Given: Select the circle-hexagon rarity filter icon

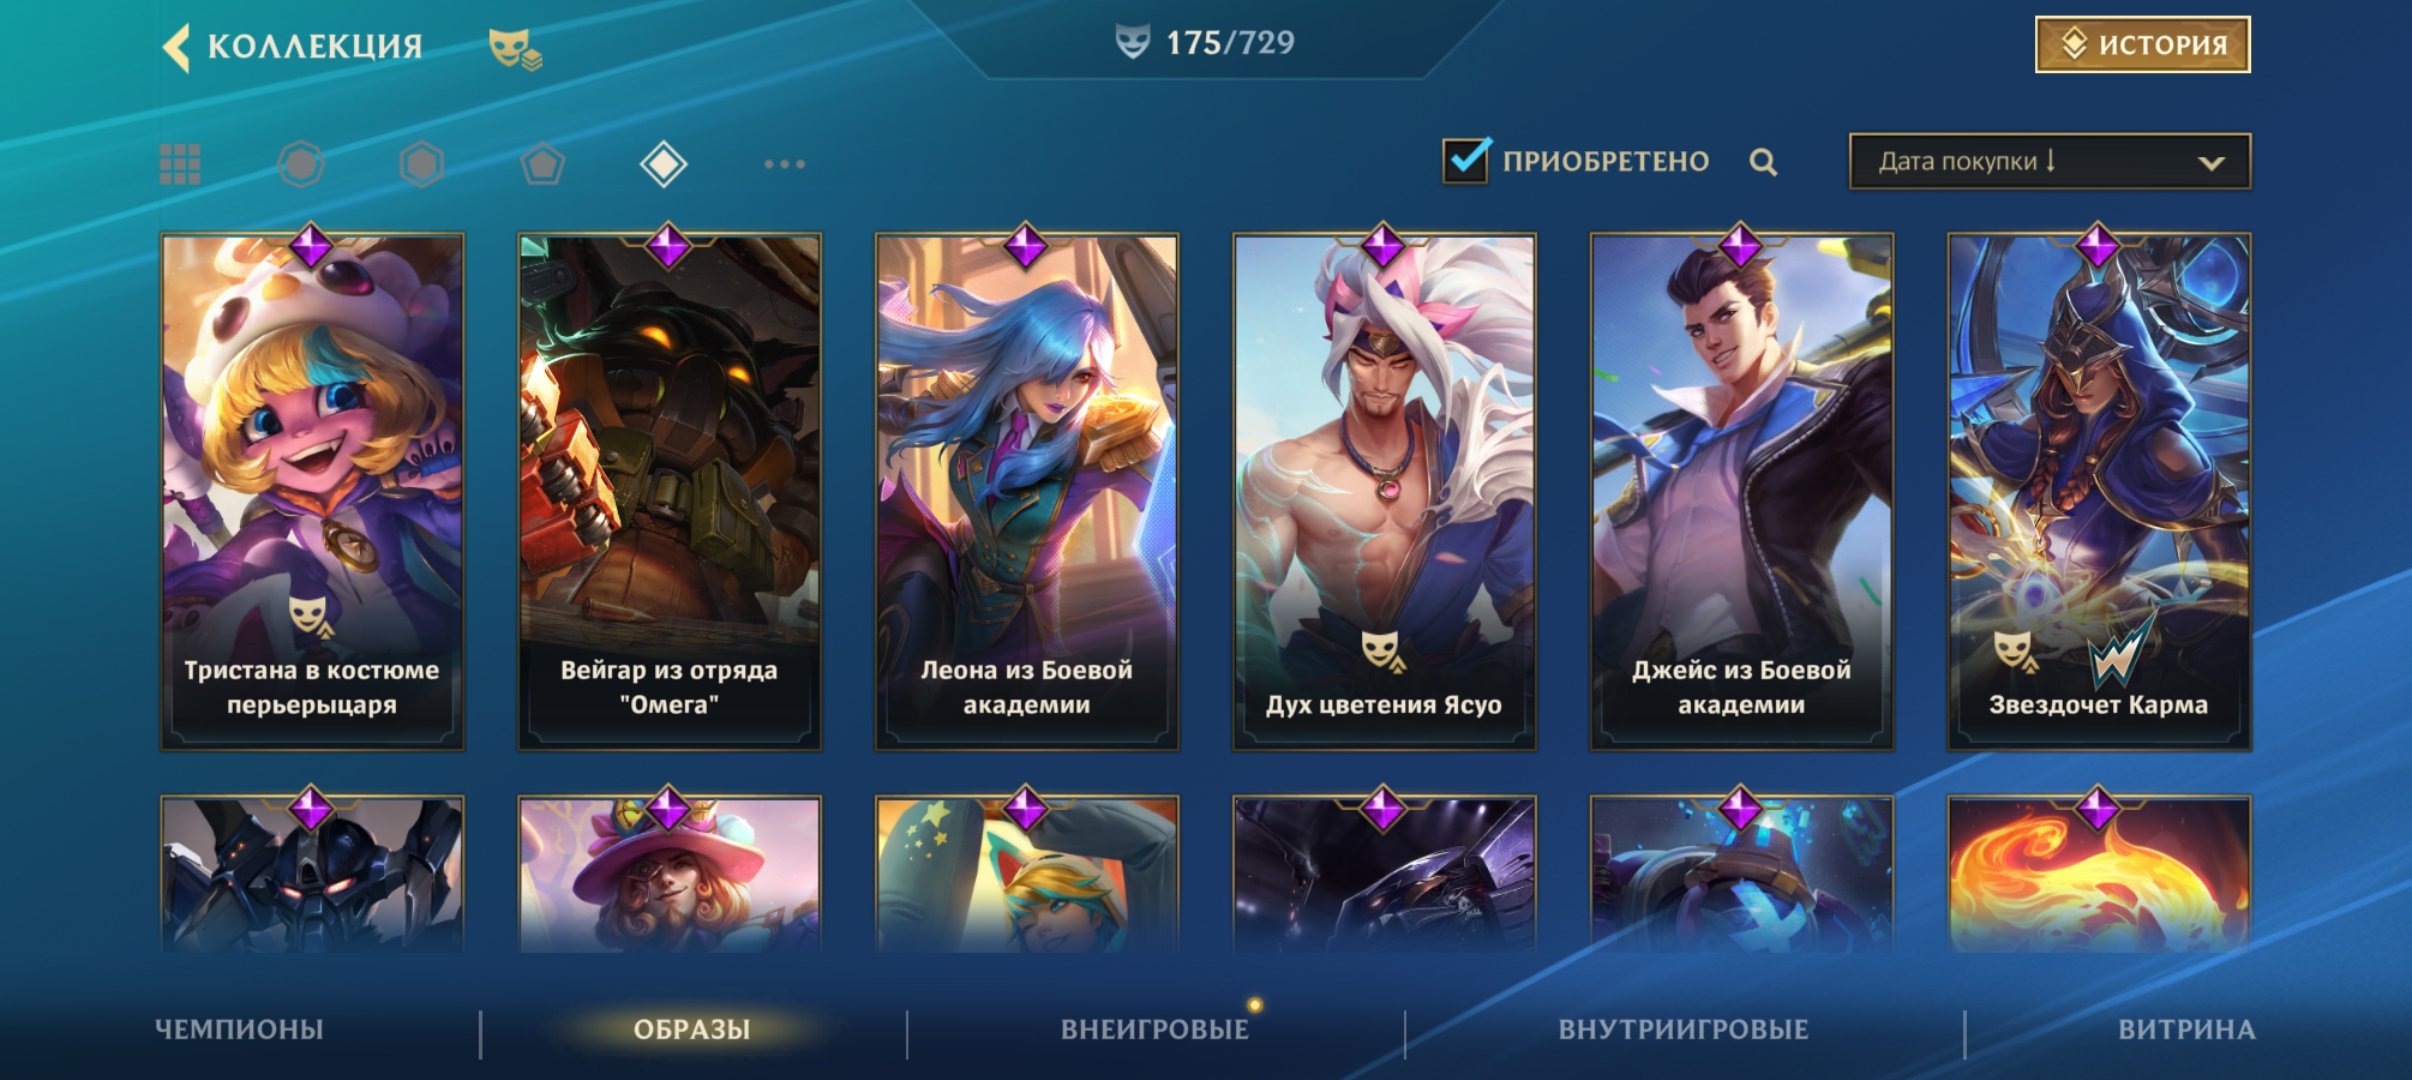Looking at the screenshot, I should click(301, 164).
